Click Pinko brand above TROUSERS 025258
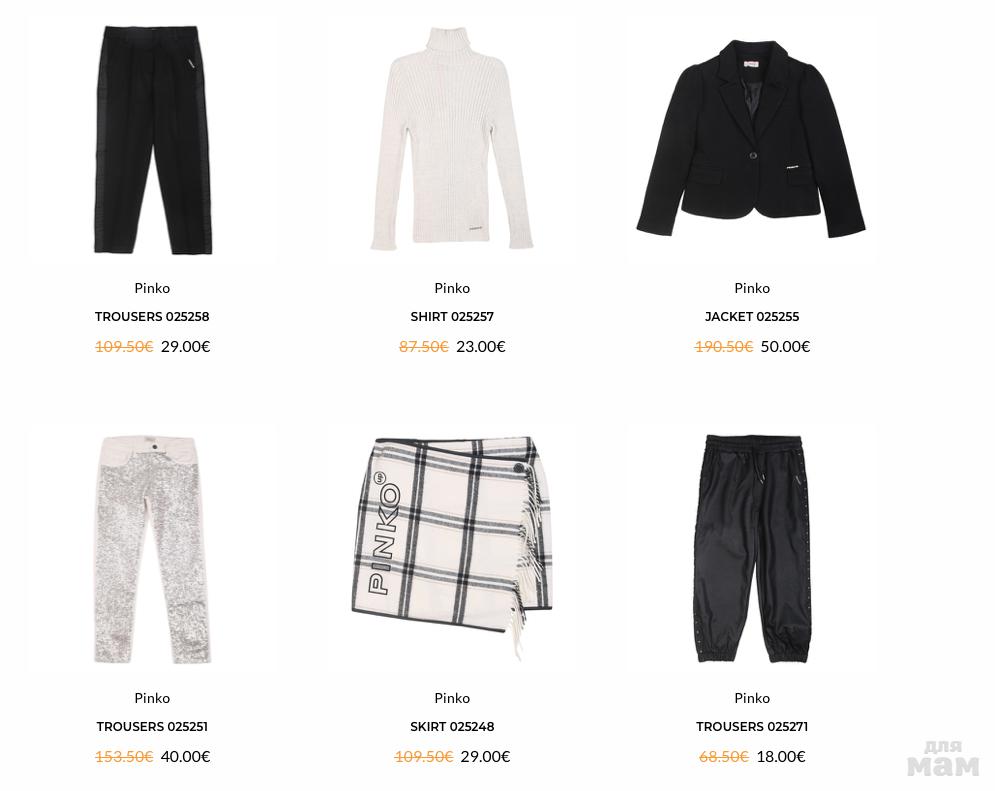This screenshot has height=791, width=995. tap(152, 288)
